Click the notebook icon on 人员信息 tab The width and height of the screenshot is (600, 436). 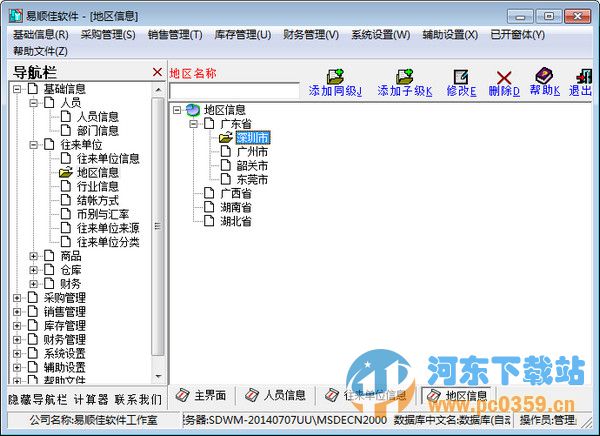(x=252, y=395)
